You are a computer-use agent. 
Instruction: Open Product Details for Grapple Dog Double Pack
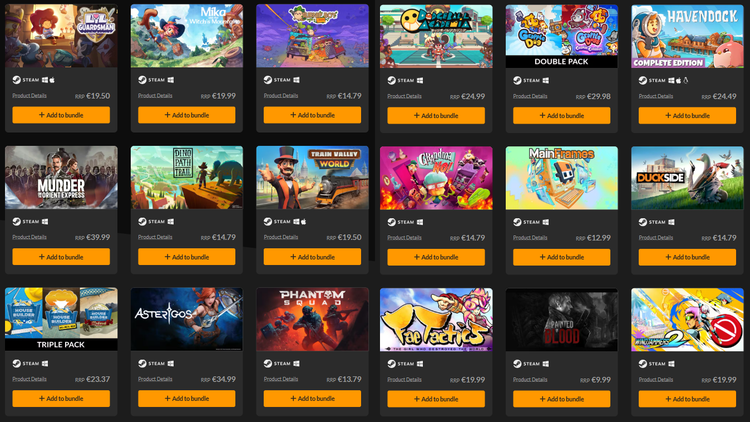coord(530,96)
